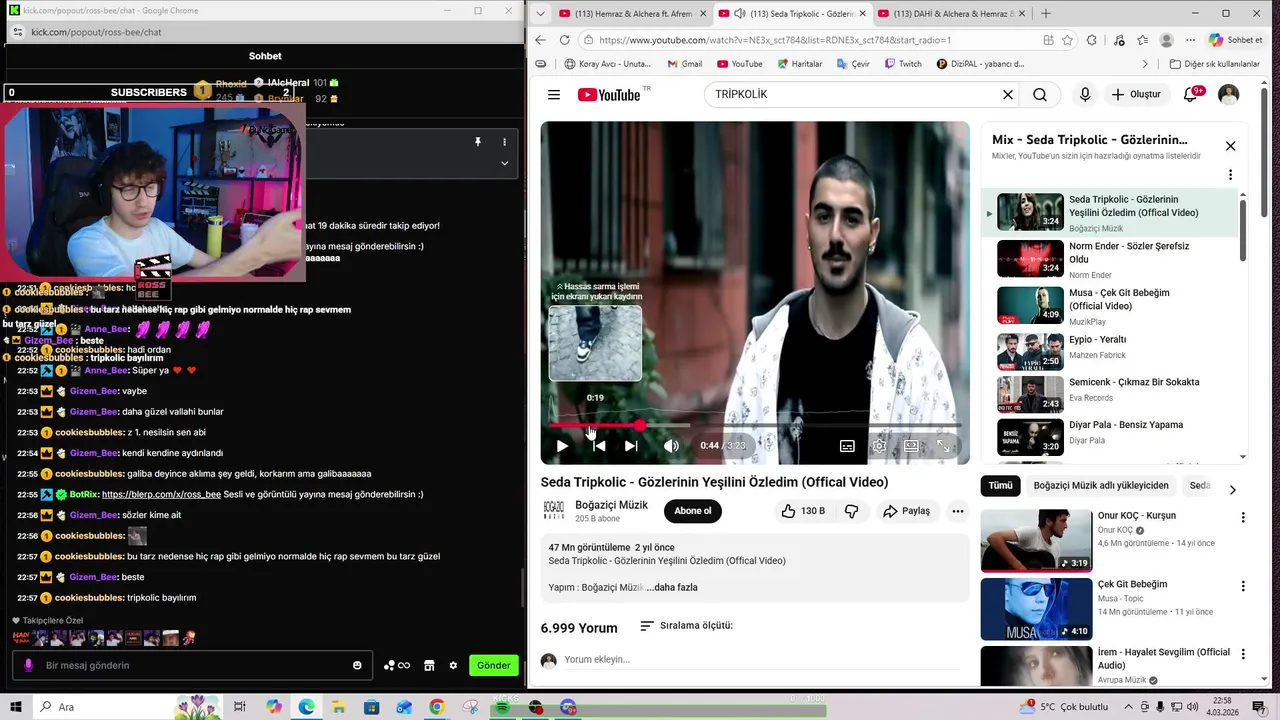Go to YouTube home via logo
The width and height of the screenshot is (1280, 720).
click(609, 95)
